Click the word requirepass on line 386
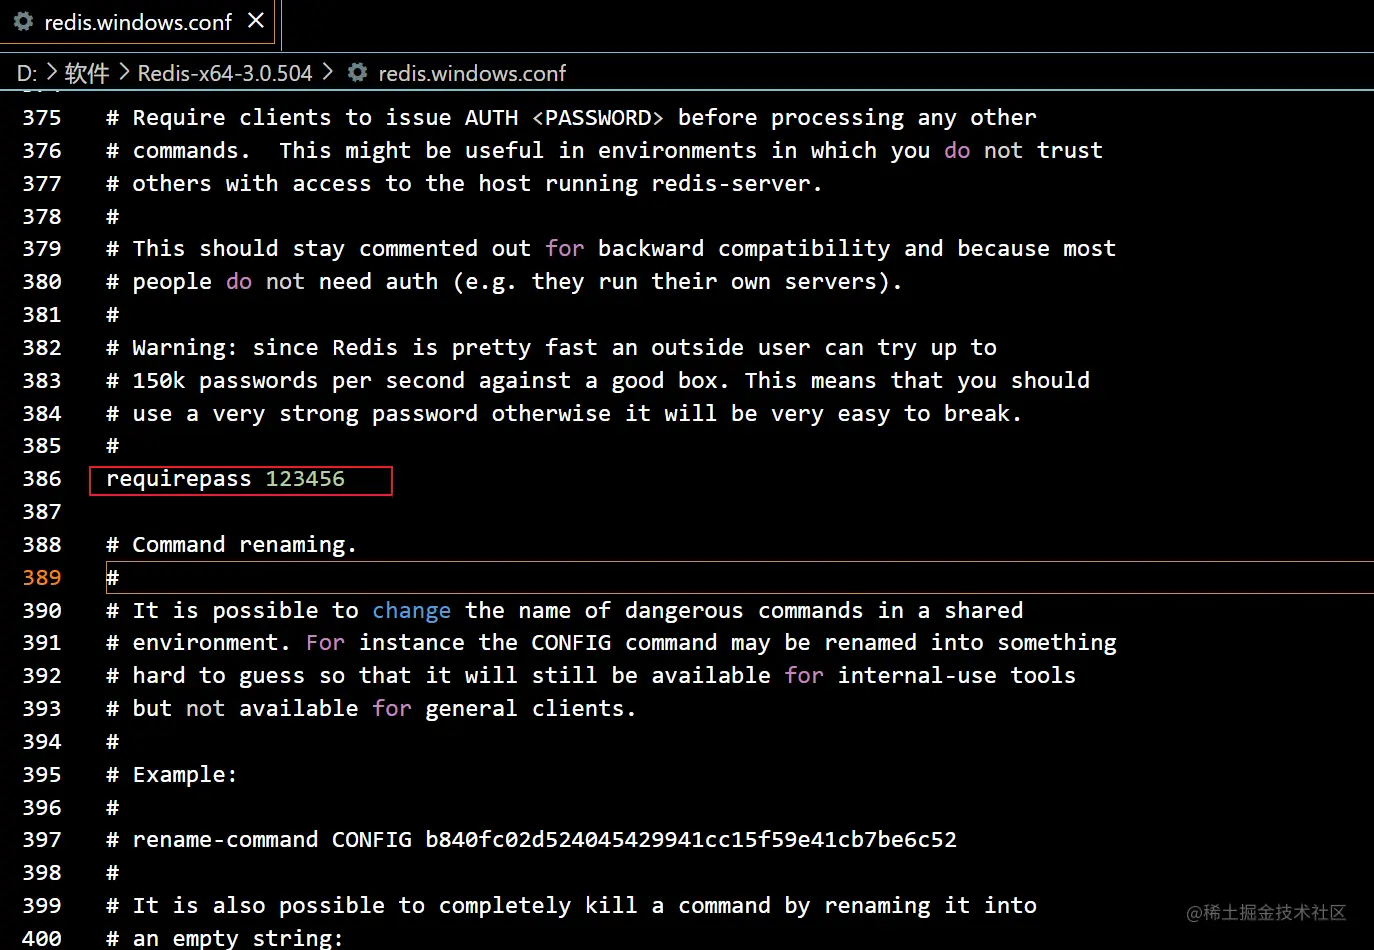Screen dimensions: 1374x950 179,479
